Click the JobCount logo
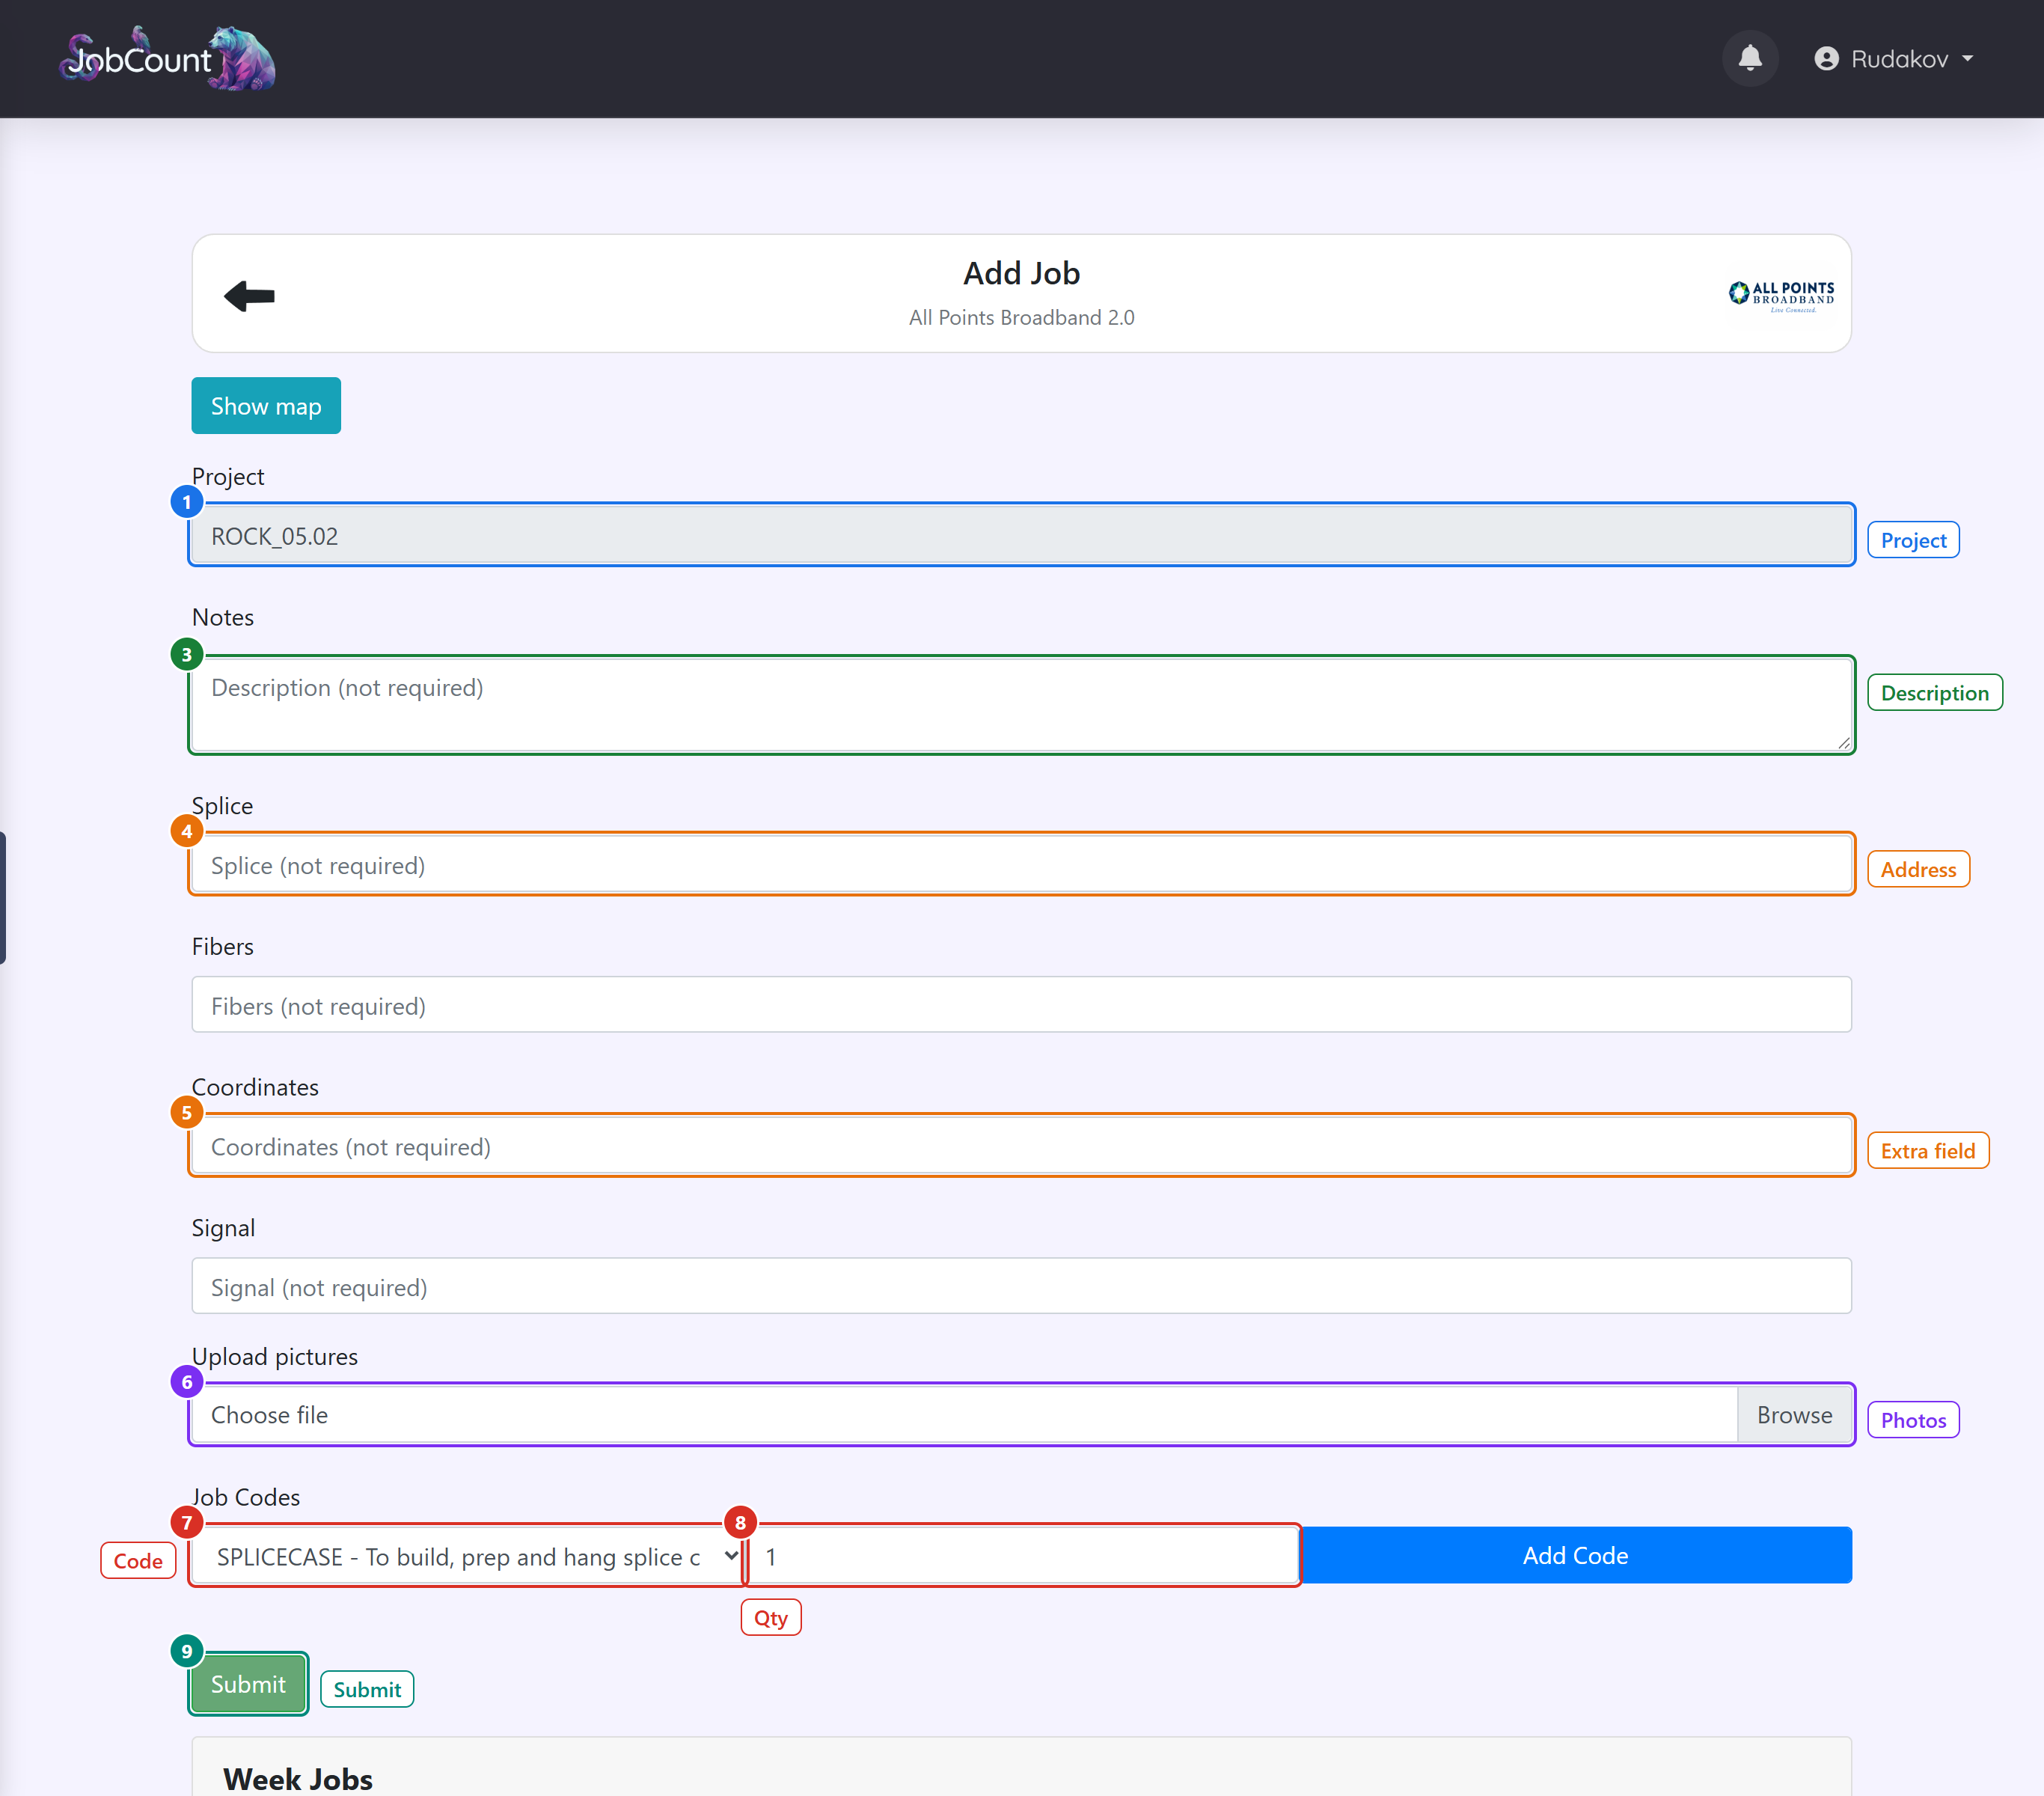Viewport: 2044px width, 1796px height. tap(167, 59)
